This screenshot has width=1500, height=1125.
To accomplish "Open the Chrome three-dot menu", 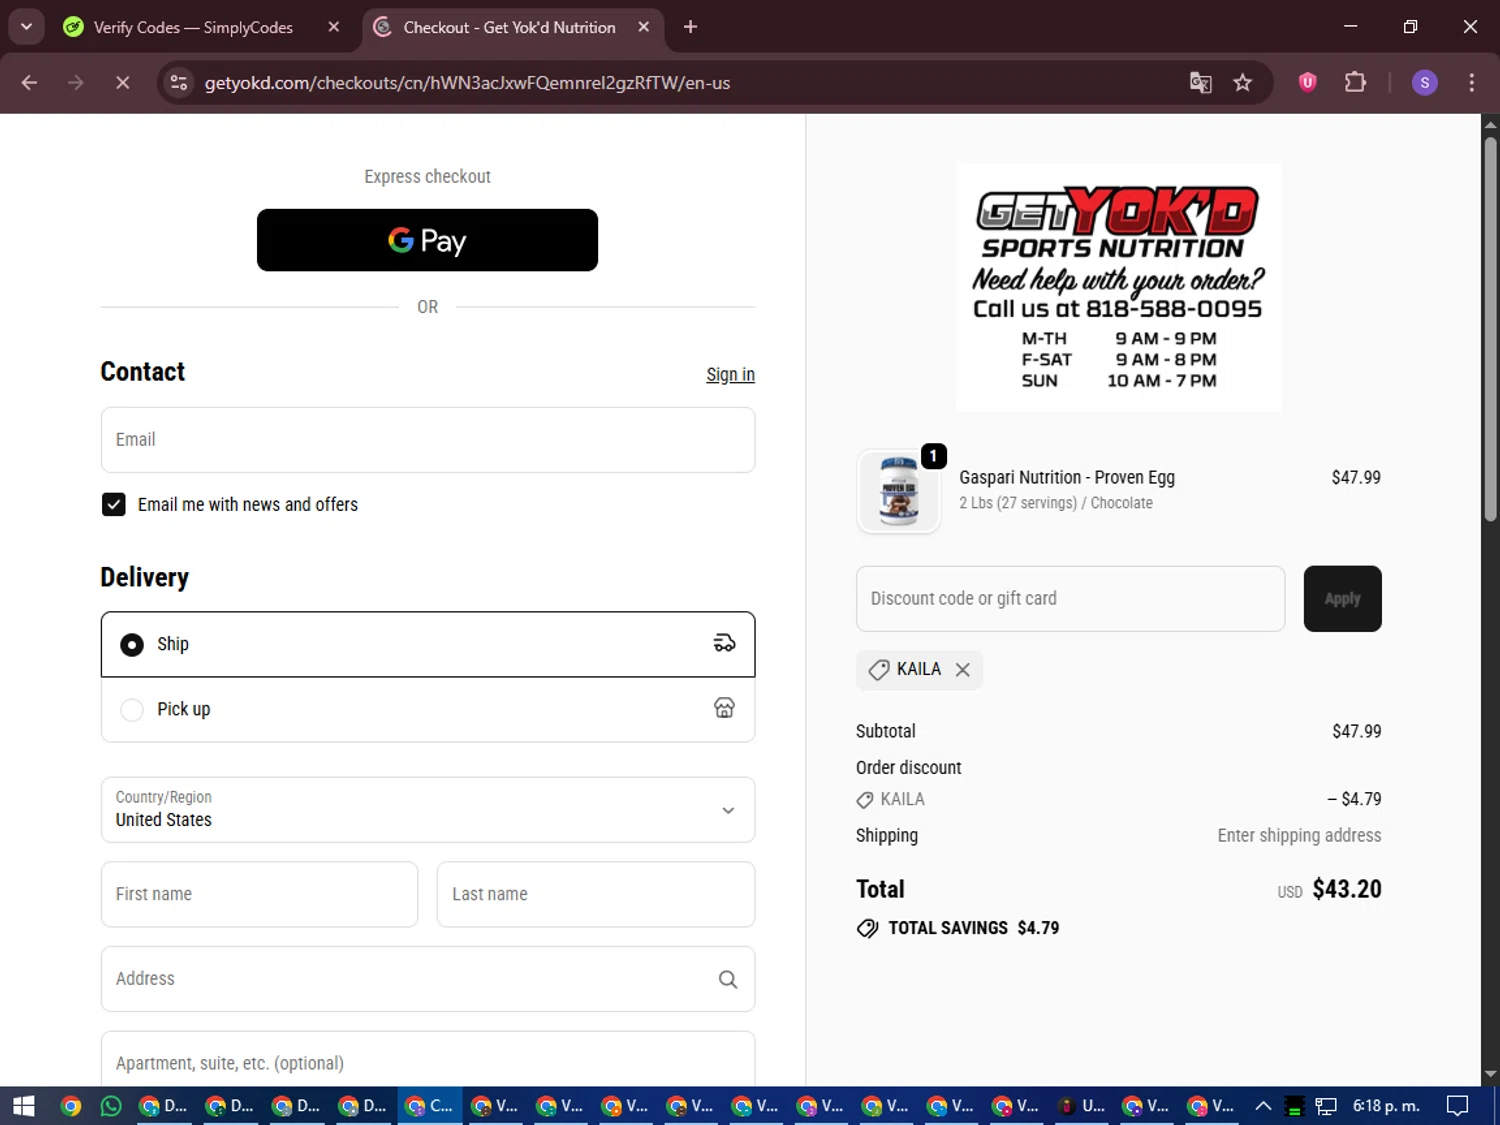I will click(x=1471, y=83).
